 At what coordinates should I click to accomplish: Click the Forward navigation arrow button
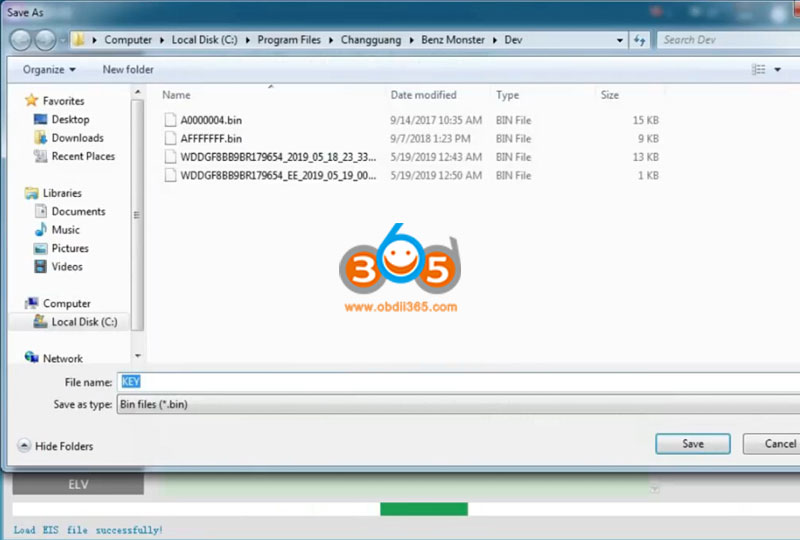click(46, 40)
